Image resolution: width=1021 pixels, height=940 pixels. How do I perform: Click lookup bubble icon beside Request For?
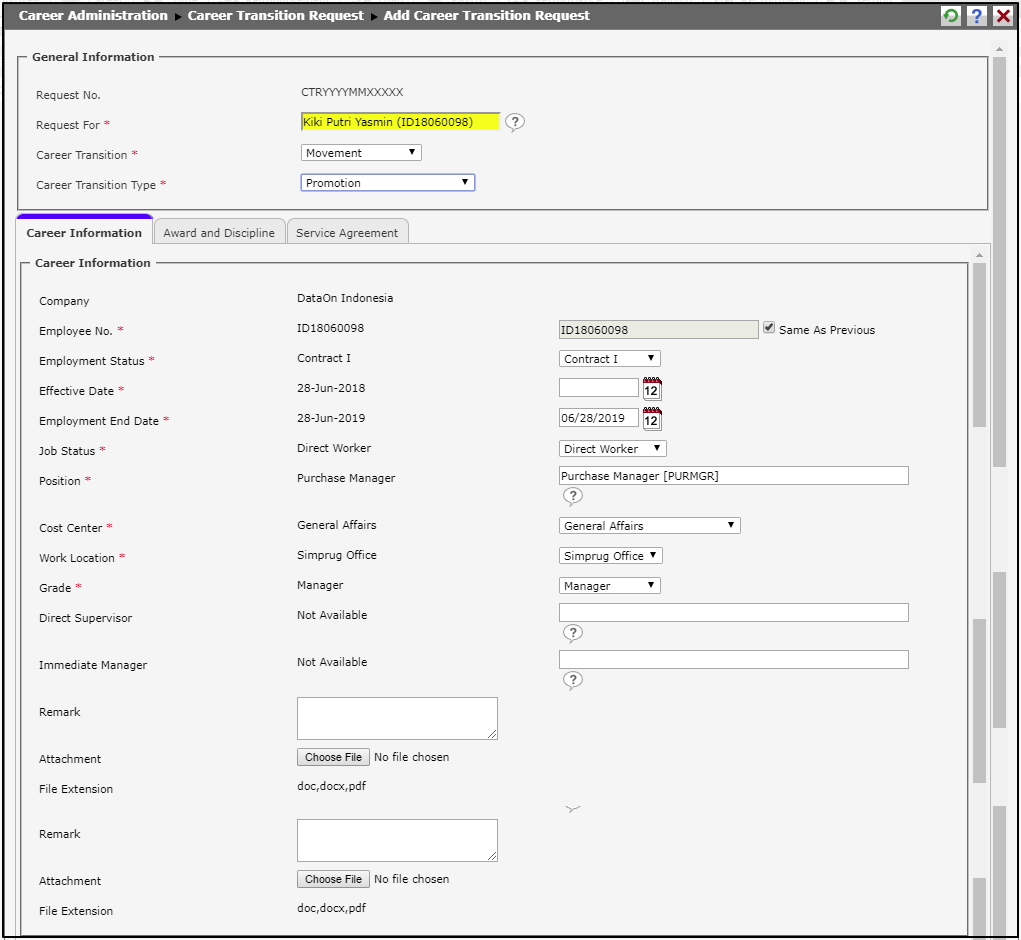point(514,122)
